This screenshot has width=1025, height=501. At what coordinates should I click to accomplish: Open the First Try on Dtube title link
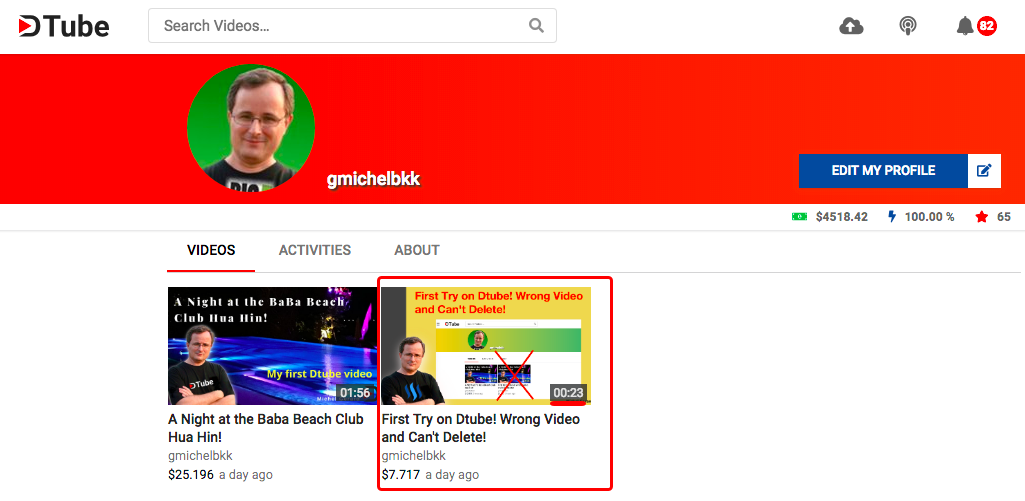480,428
